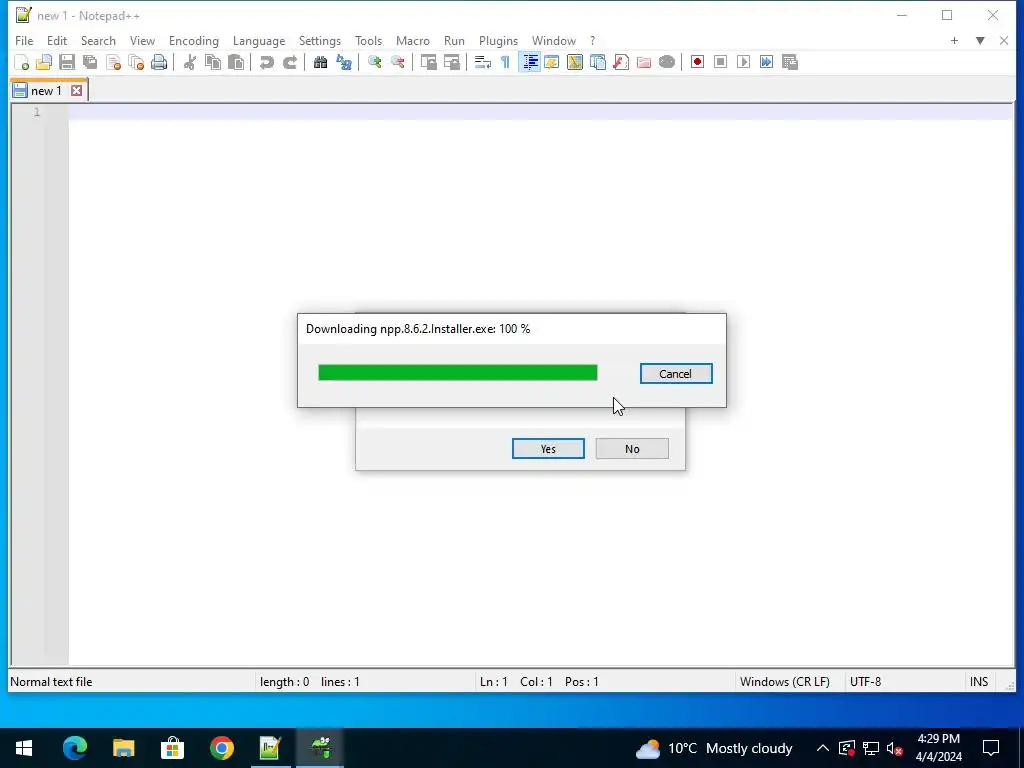The width and height of the screenshot is (1024, 768).
Task: Open the question mark help menu
Action: pos(592,40)
